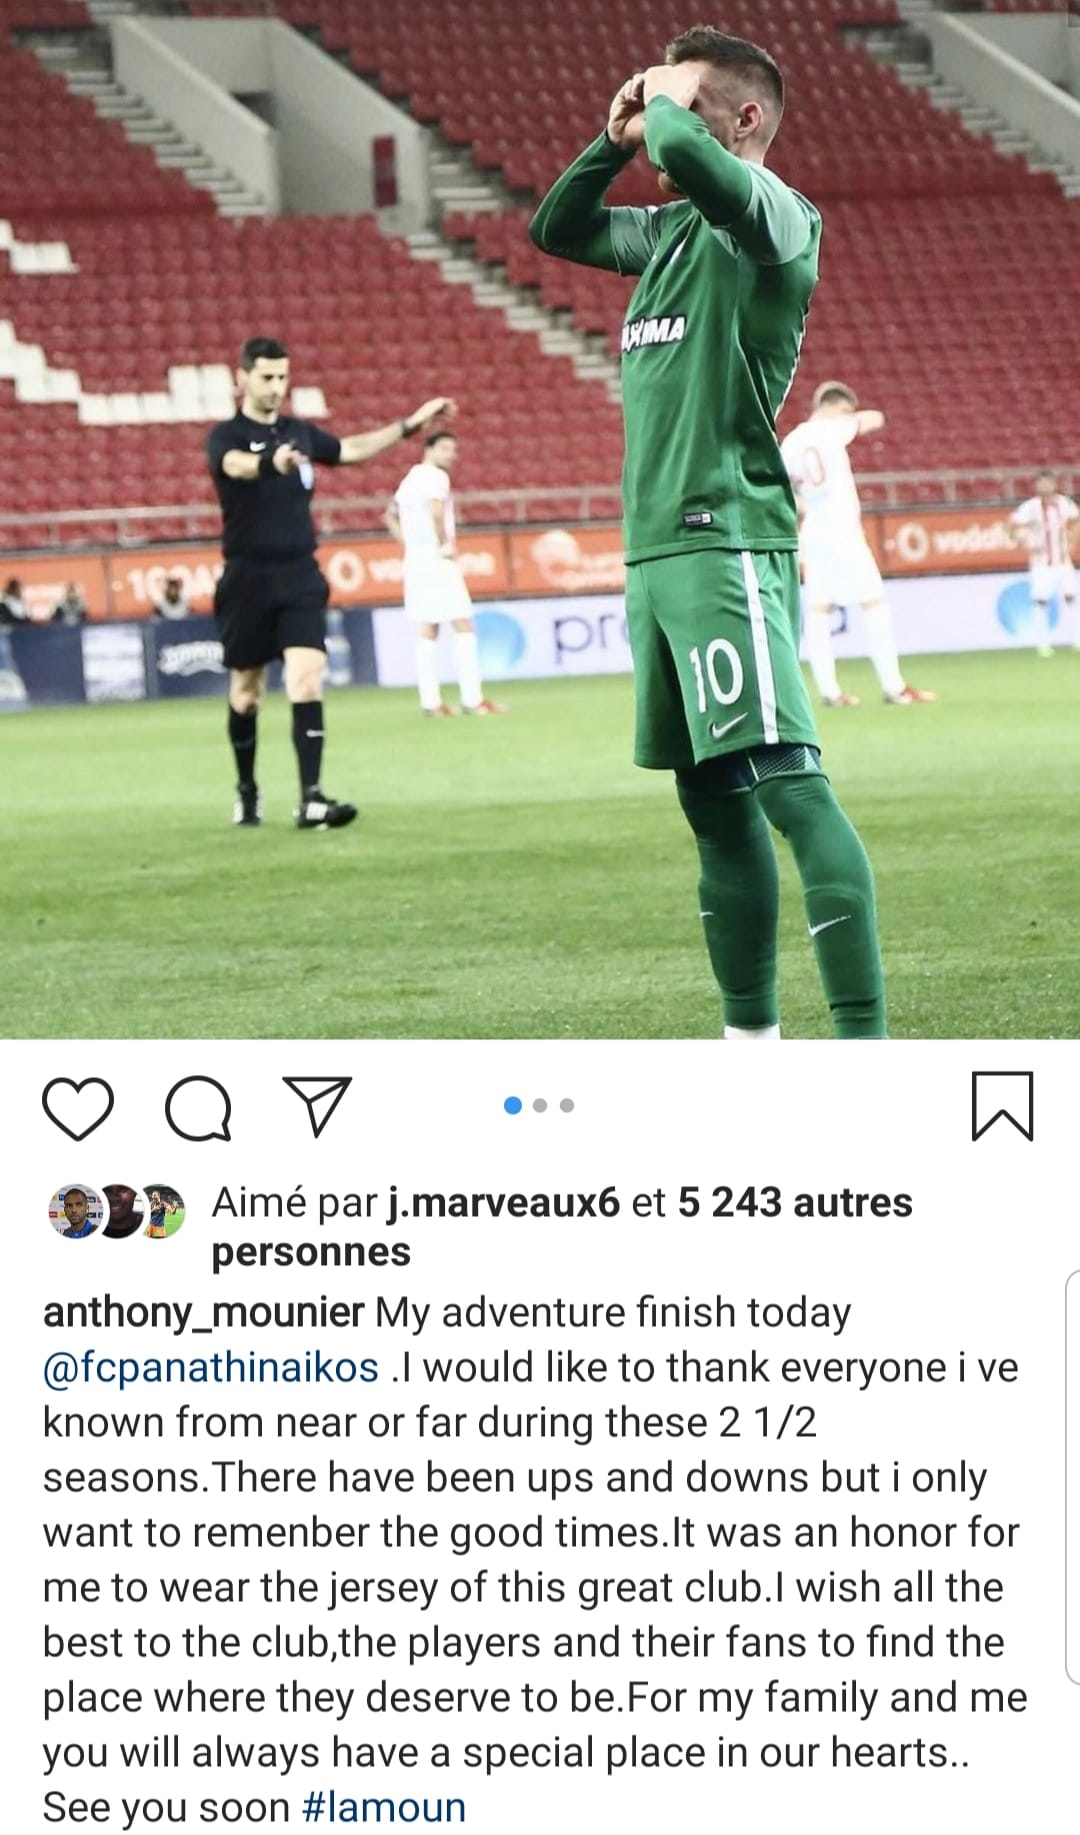1080x1835 pixels.
Task: Open anthony_mounier profile from caption
Action: (x=203, y=1313)
